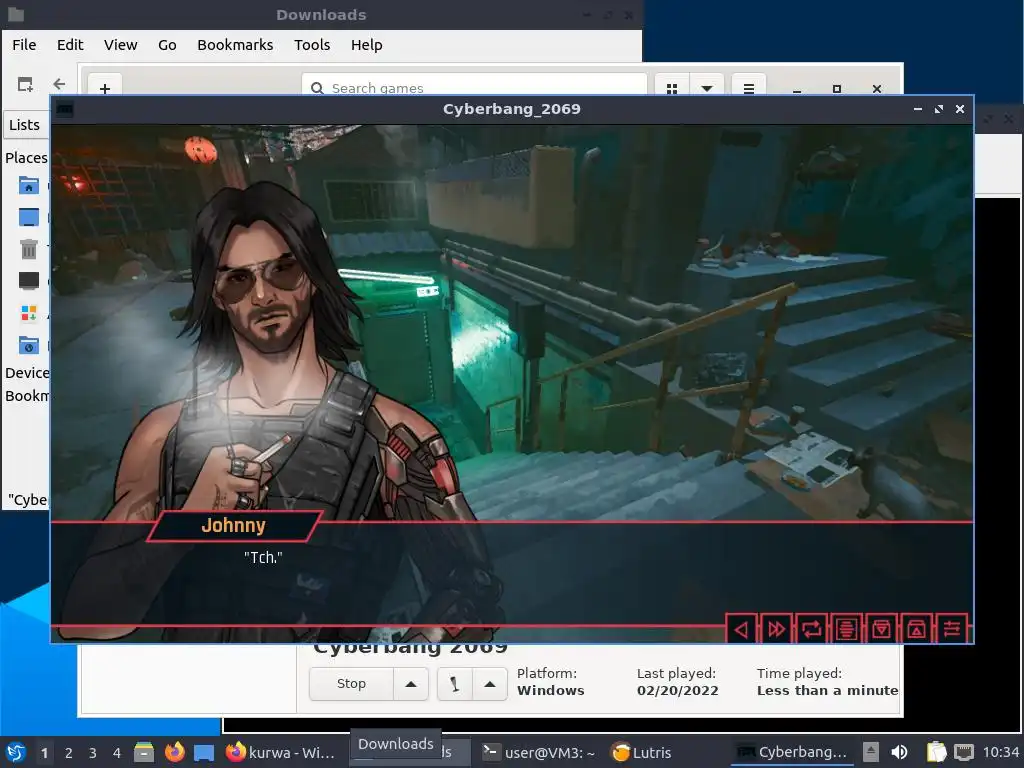Screen dimensions: 1024x768
Task: Open the Edit menu in Downloads window
Action: pyautogui.click(x=70, y=45)
